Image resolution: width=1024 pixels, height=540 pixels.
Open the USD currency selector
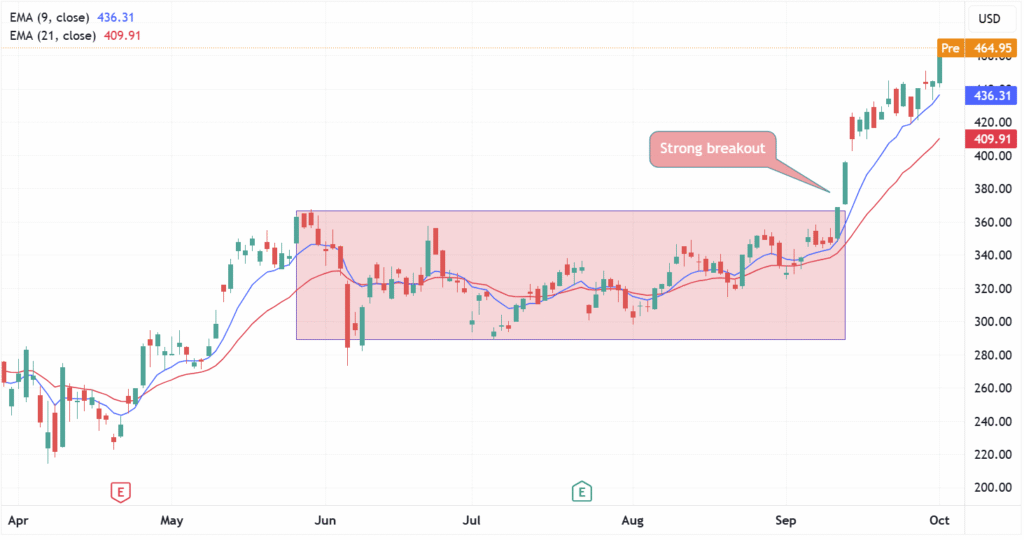tap(989, 20)
